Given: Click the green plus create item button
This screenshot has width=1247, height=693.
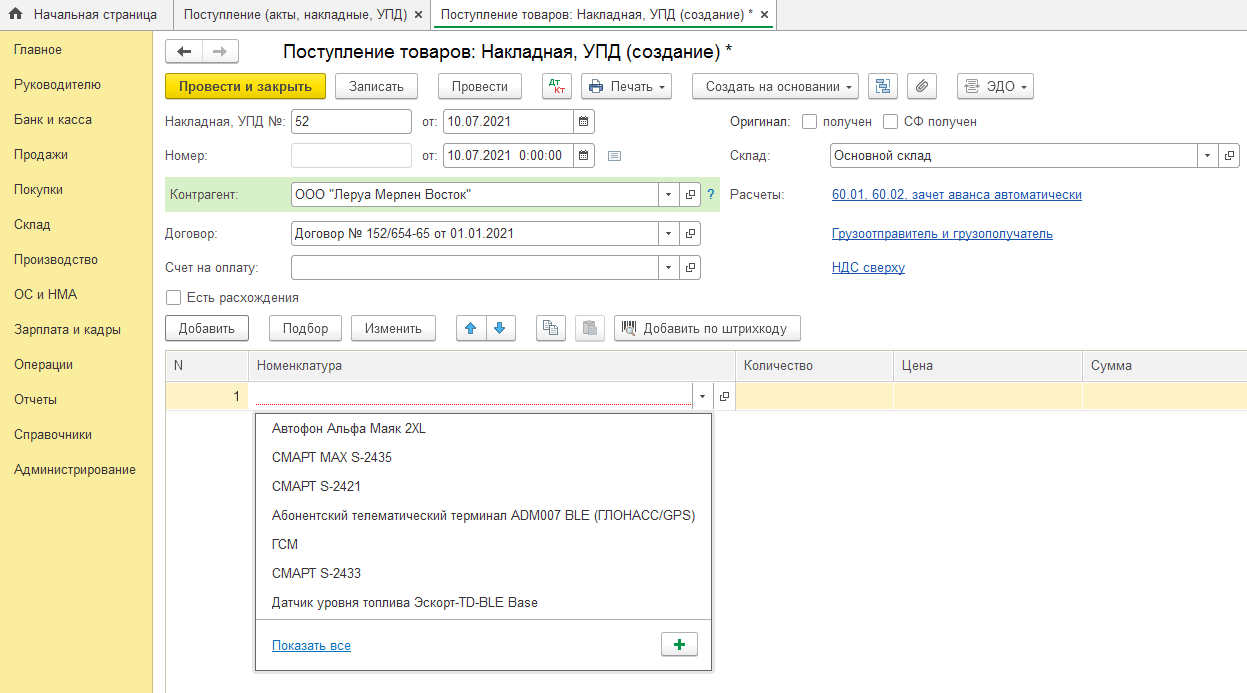Looking at the screenshot, I should tap(679, 645).
